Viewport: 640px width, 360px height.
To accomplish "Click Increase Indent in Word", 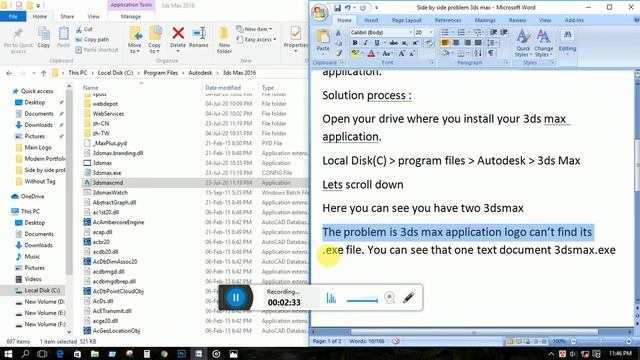I will 504,32.
